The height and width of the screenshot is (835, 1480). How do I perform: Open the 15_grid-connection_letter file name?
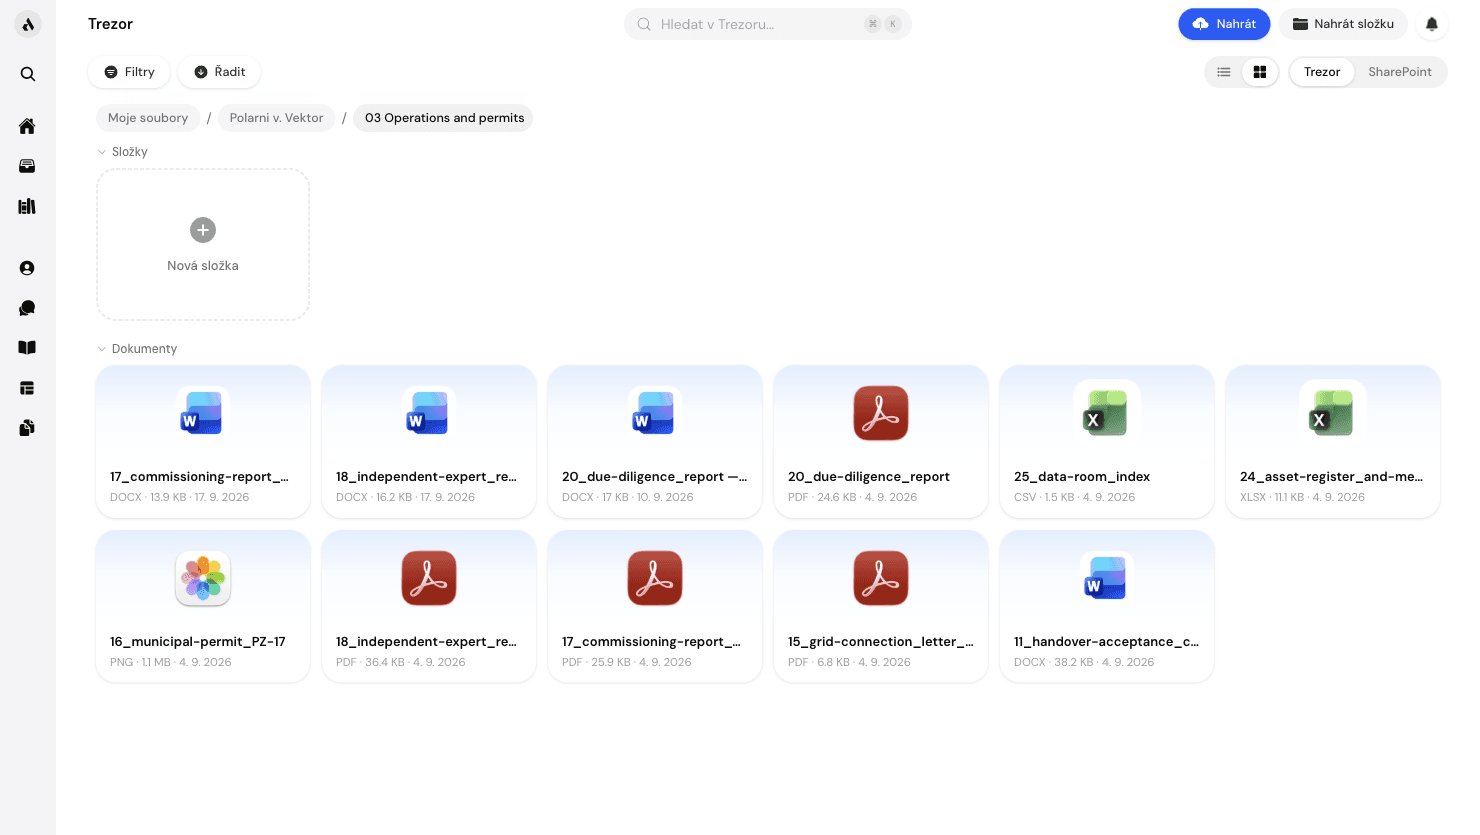881,642
